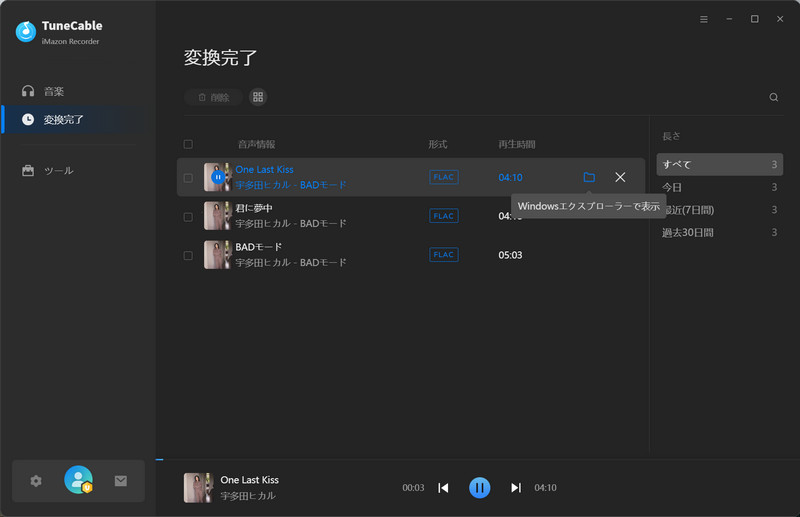800x517 pixels.
Task: Click the 05:03 duration value
Action: 510,255
